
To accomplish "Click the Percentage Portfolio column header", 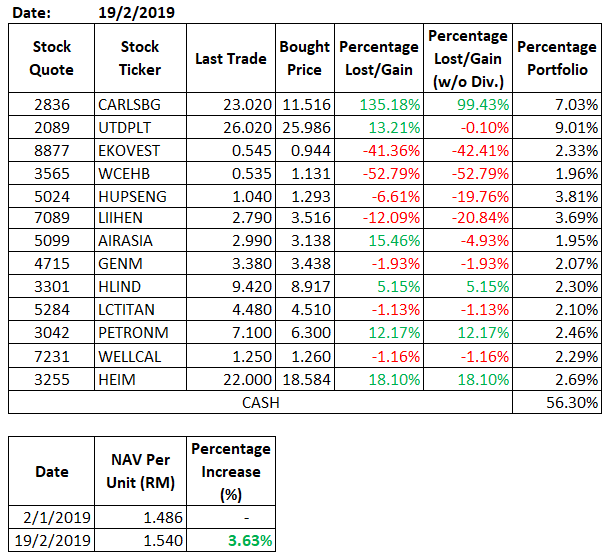I will (556, 59).
